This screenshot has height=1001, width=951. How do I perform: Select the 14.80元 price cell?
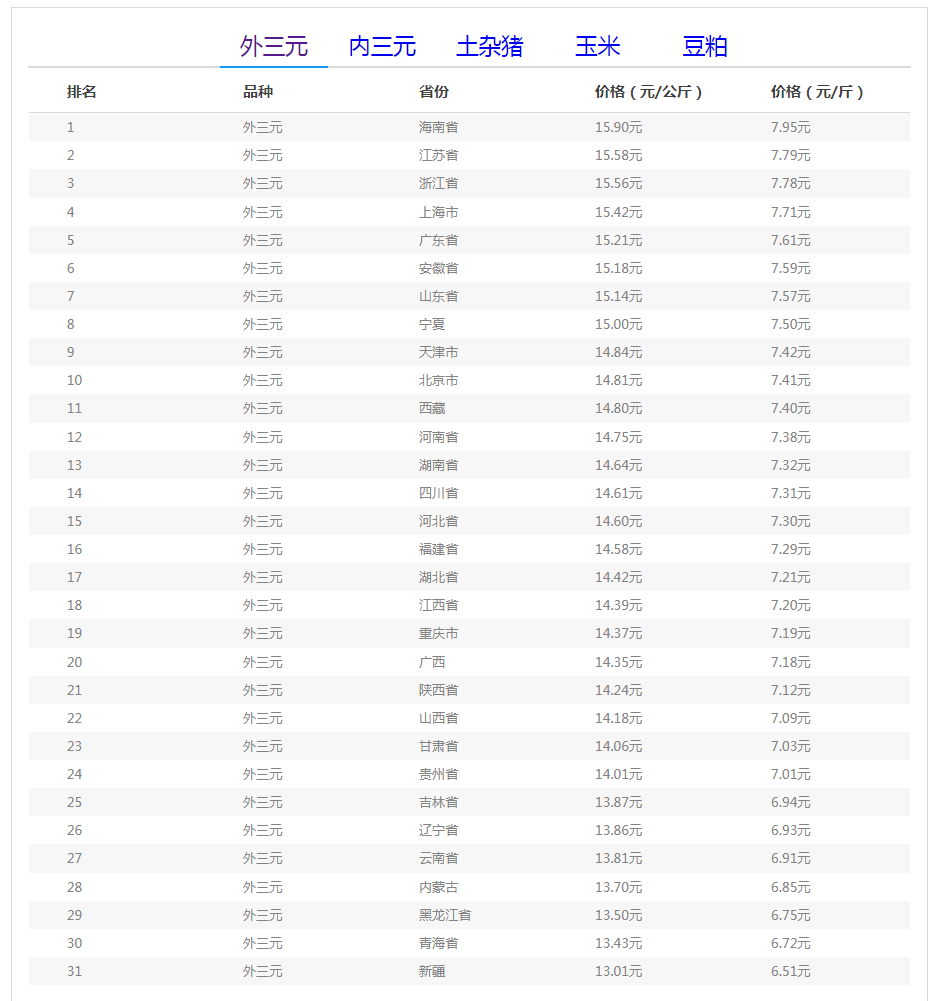[x=618, y=409]
